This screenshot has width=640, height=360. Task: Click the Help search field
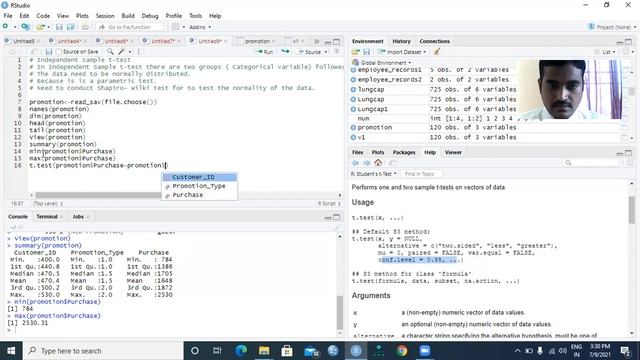(591, 163)
